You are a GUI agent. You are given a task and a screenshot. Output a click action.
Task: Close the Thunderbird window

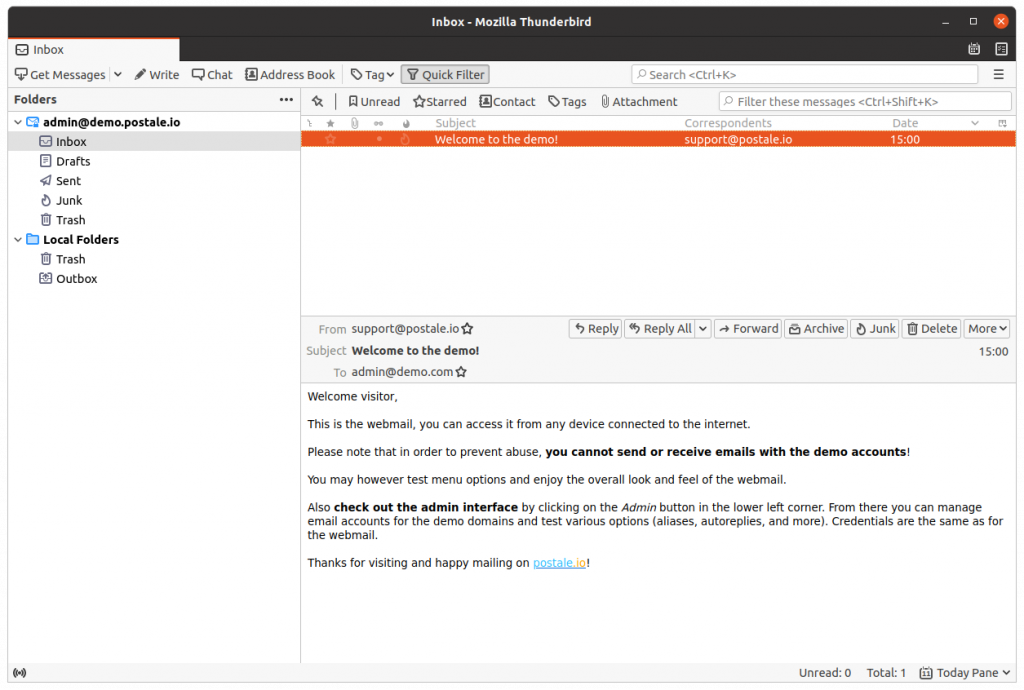pyautogui.click(x=1000, y=22)
